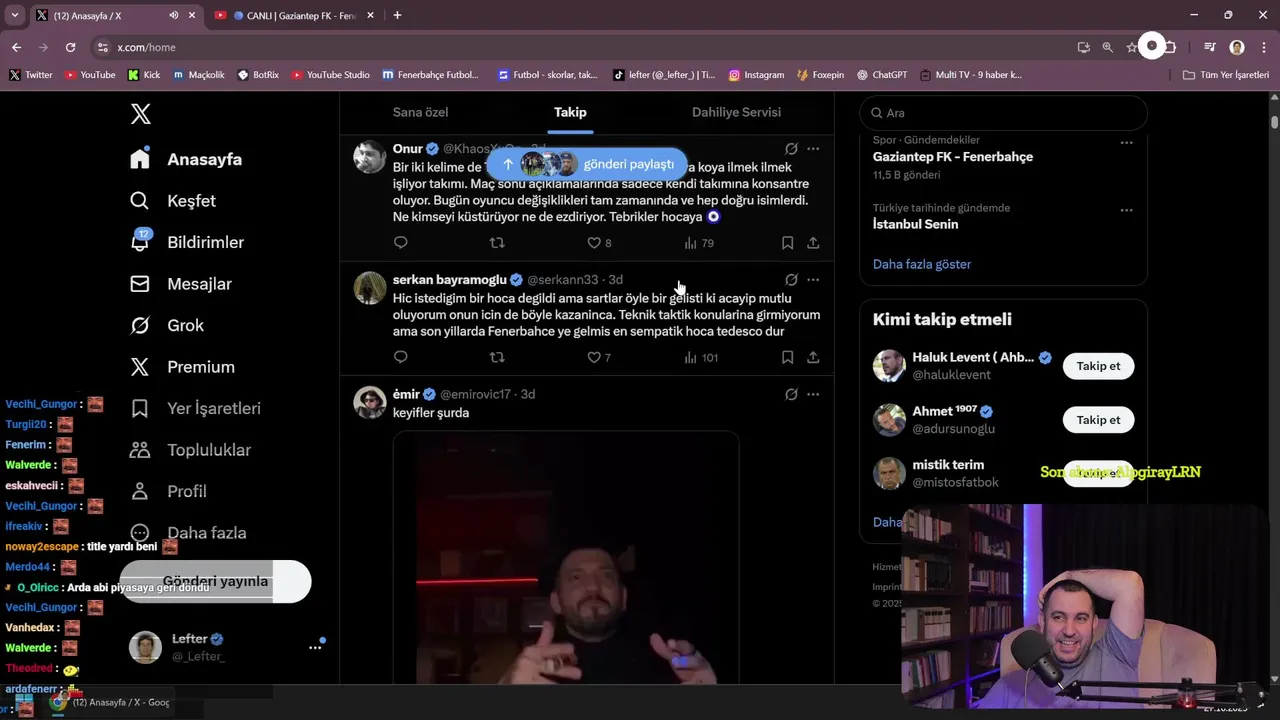Open émir's video thumbnail
The image size is (1280, 720).
[566, 558]
